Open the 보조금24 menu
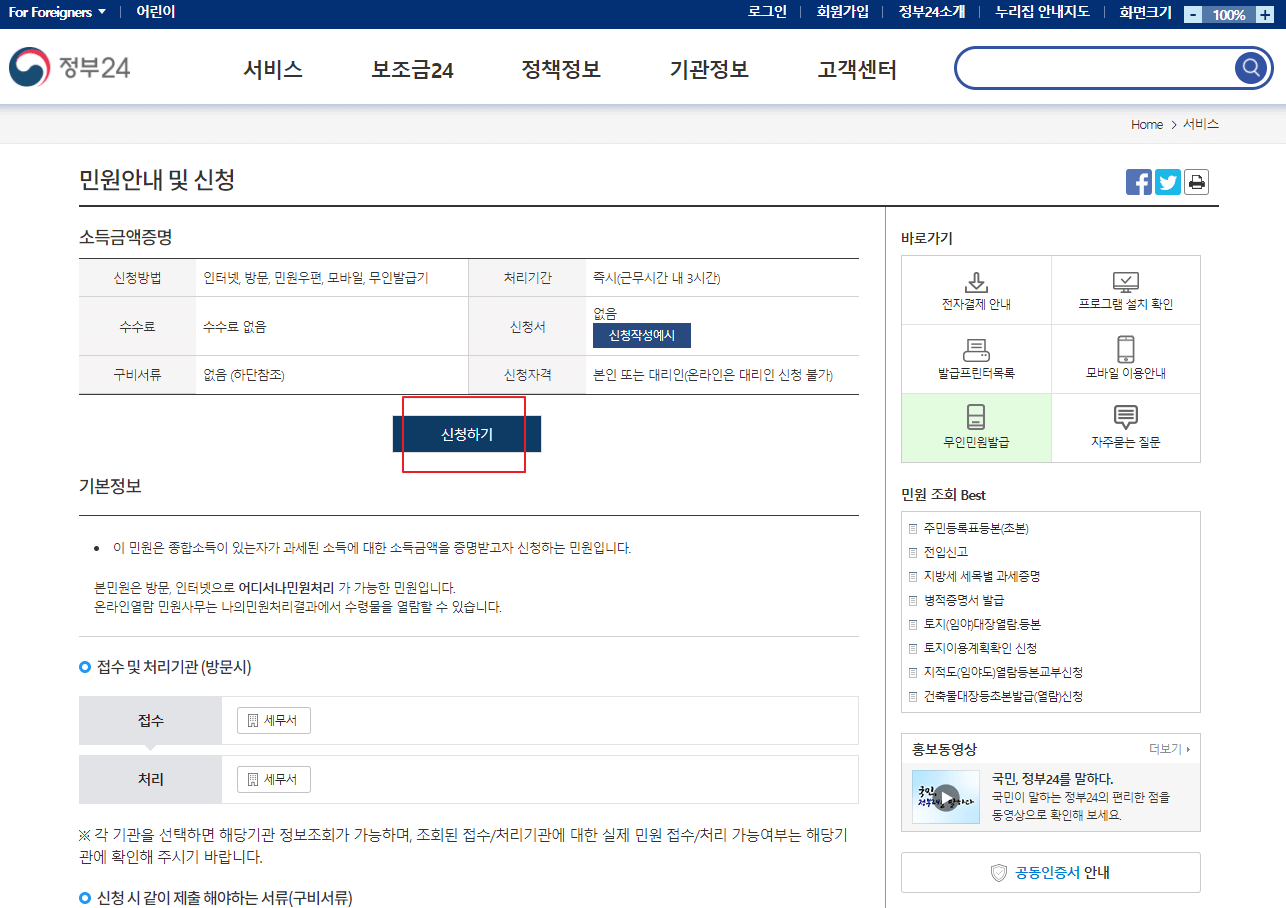1286x908 pixels. pyautogui.click(x=412, y=69)
